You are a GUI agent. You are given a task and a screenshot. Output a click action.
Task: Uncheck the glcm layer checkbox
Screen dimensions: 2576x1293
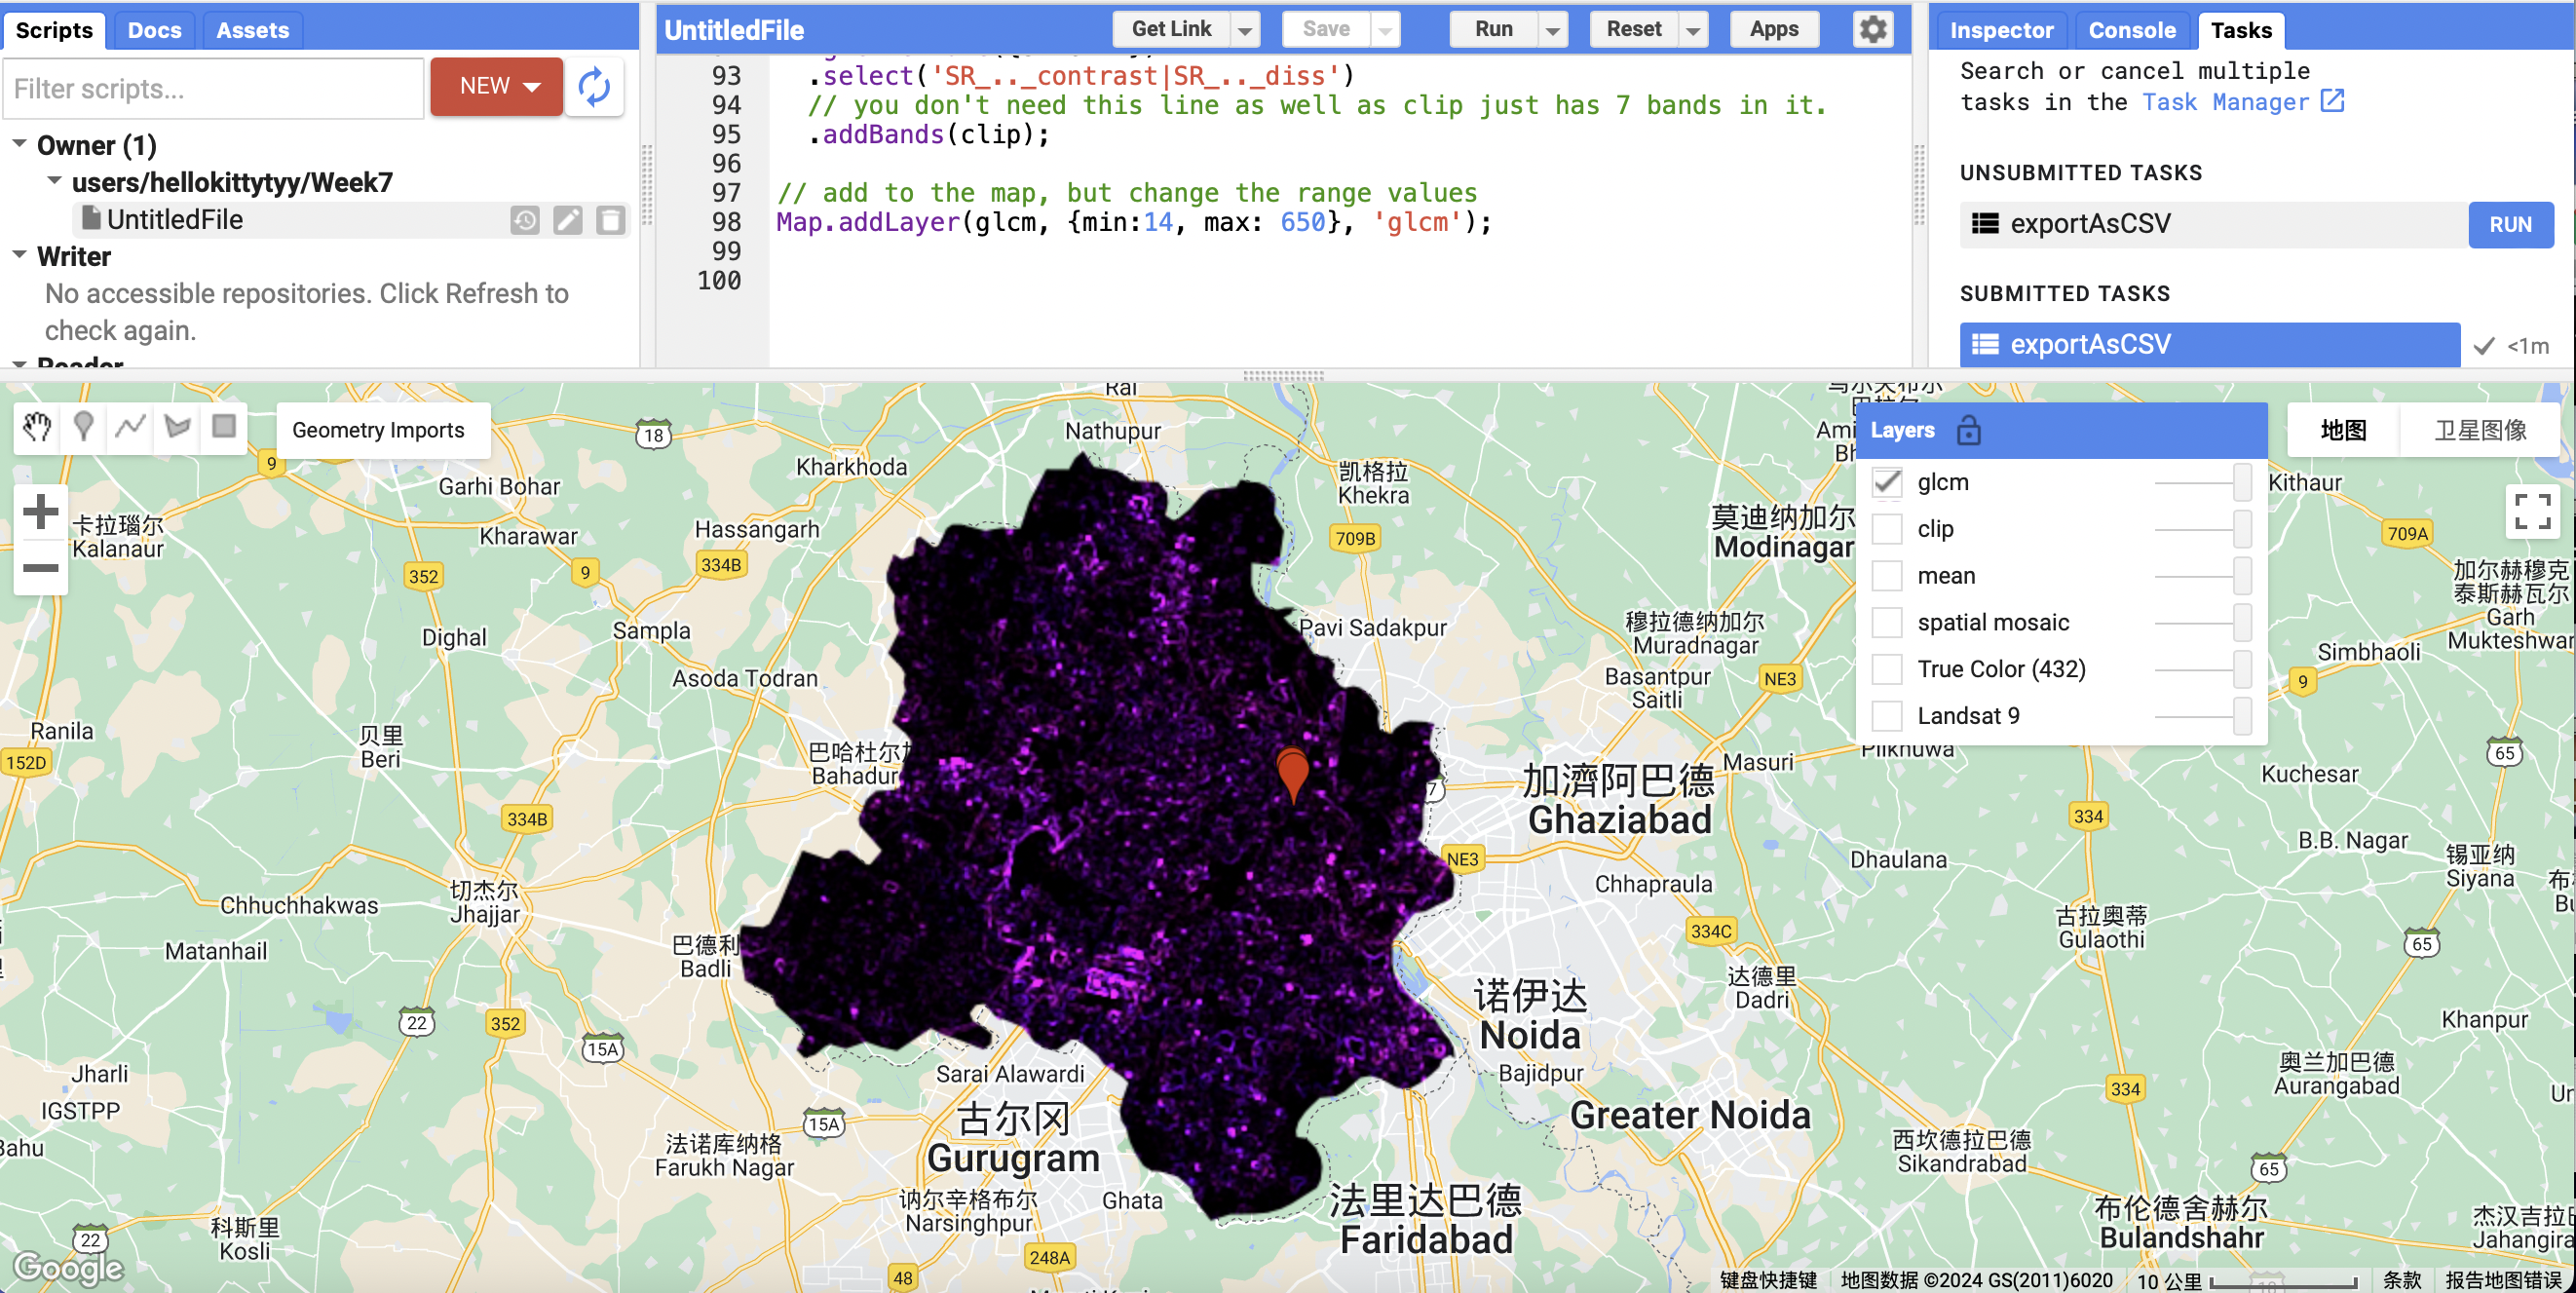point(1887,482)
